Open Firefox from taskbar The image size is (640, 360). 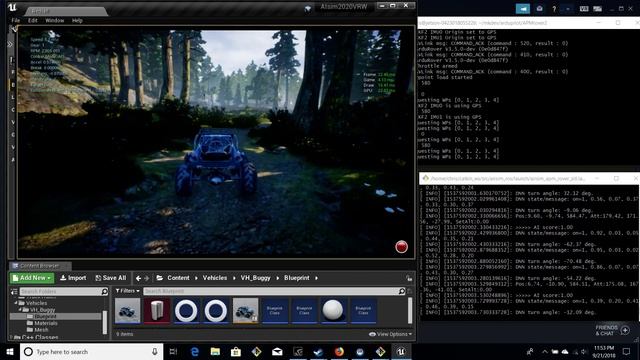coord(339,351)
